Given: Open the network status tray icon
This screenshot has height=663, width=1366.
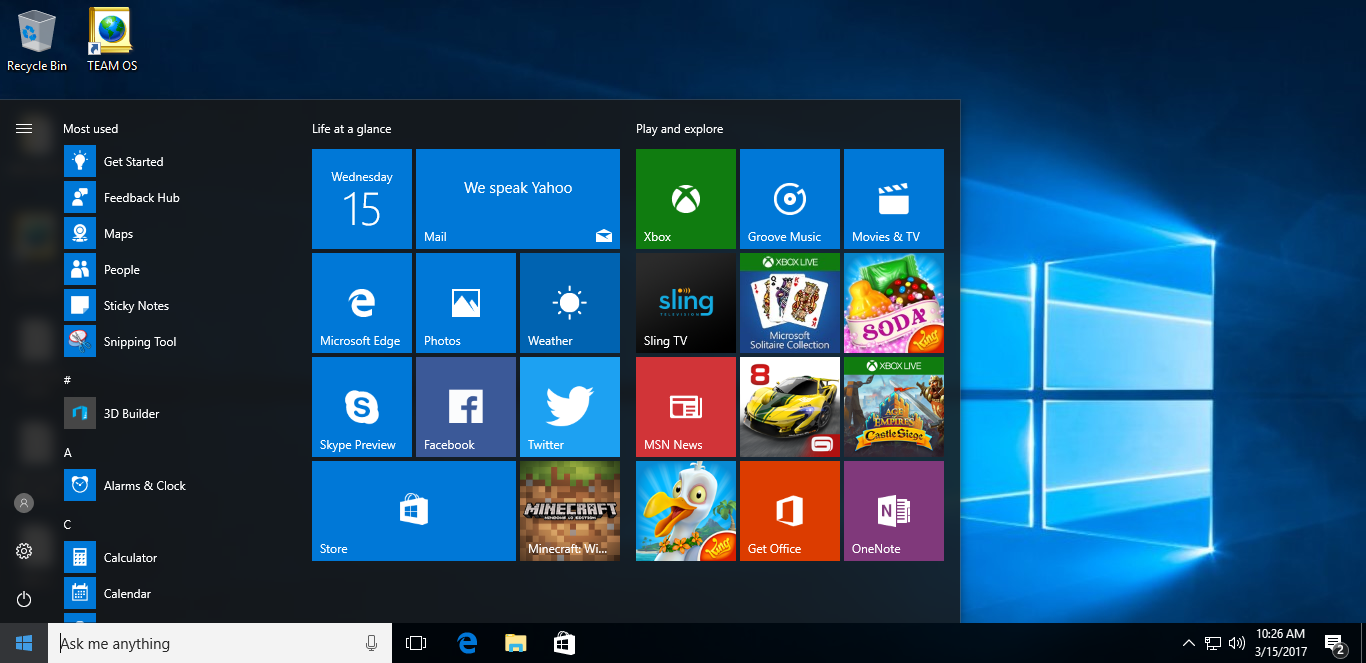Looking at the screenshot, I should coord(1213,643).
